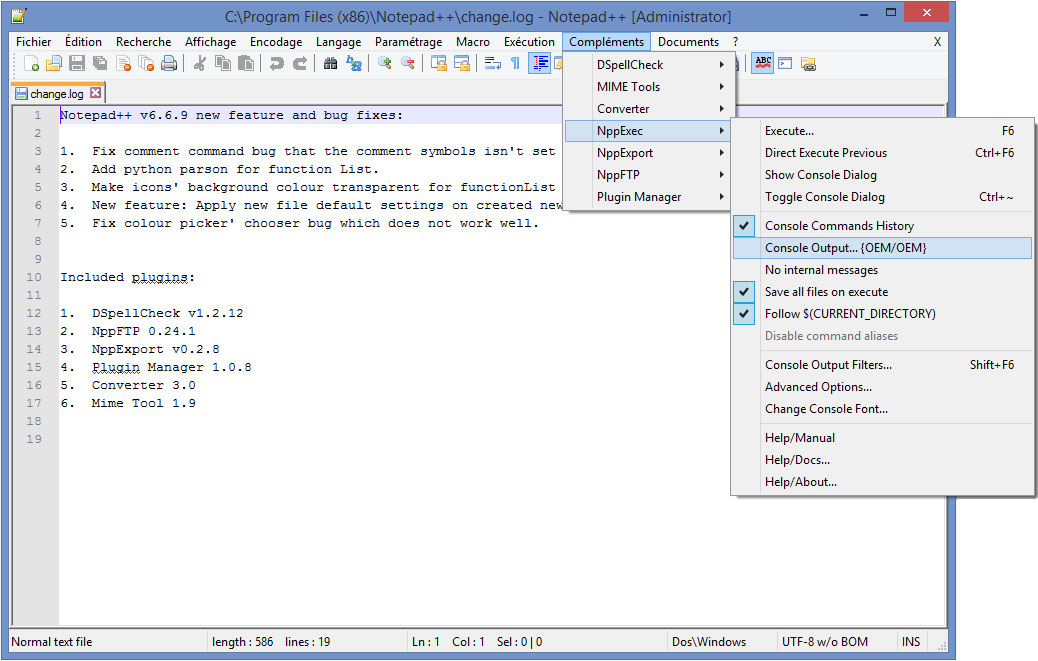Click the Synchronize vertical scrolling icon
The image size is (1038, 661).
point(438,64)
